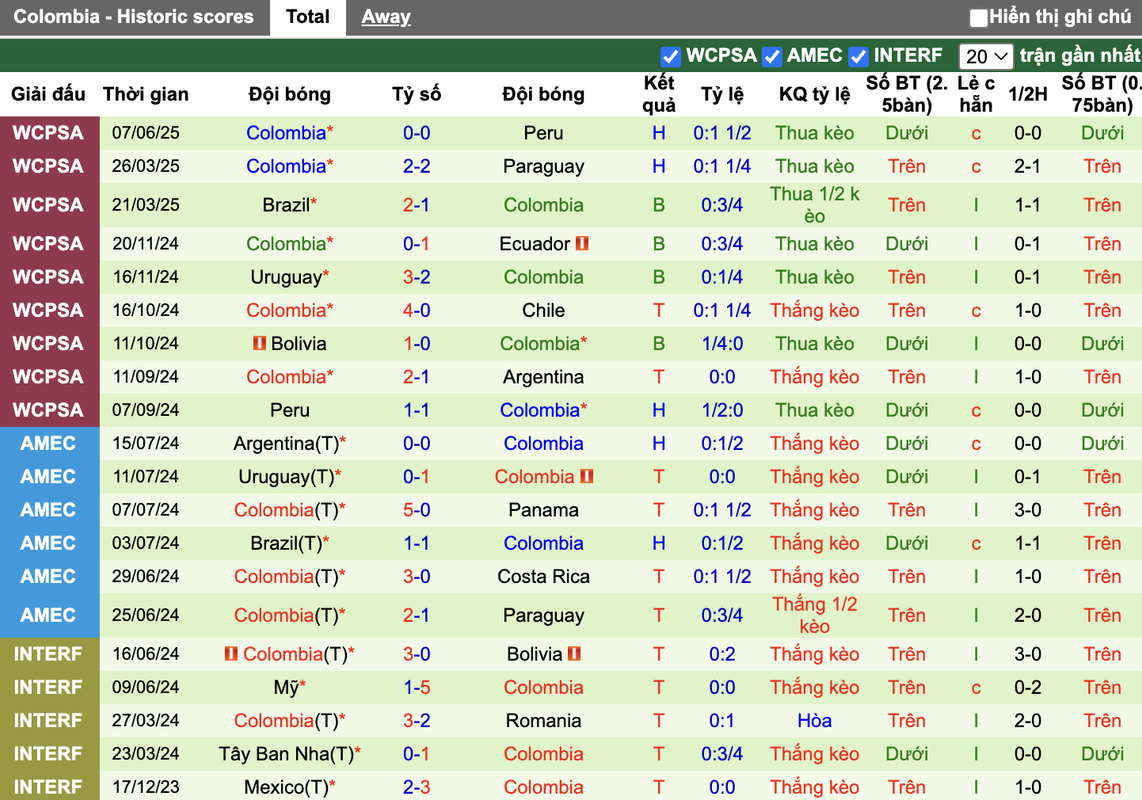Open Chile team link on 16/10/24

click(543, 310)
